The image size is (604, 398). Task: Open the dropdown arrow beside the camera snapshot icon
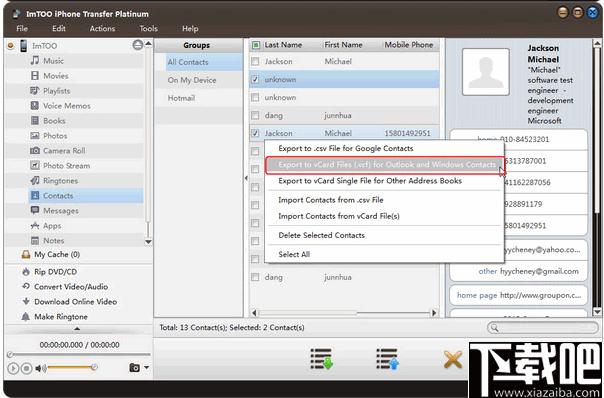point(146,368)
